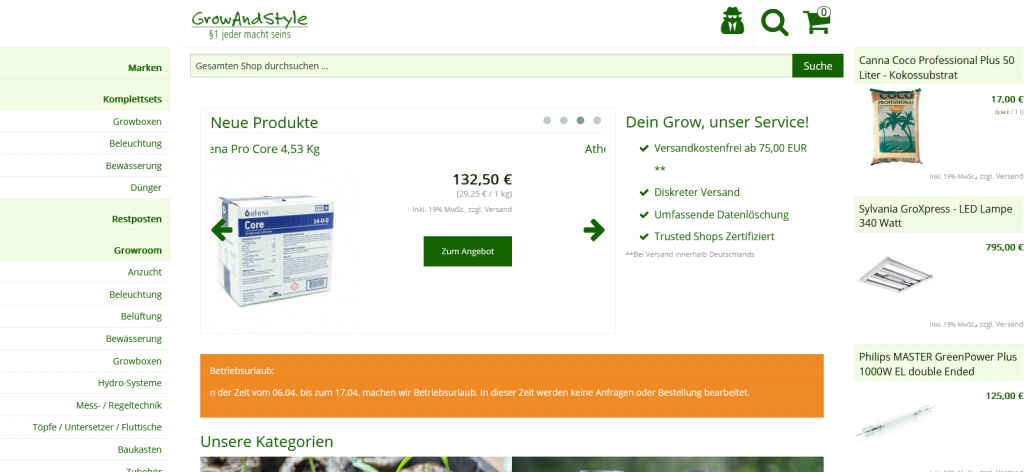Go to previous product with left arrow
The width and height of the screenshot is (1024, 472).
coord(221,230)
